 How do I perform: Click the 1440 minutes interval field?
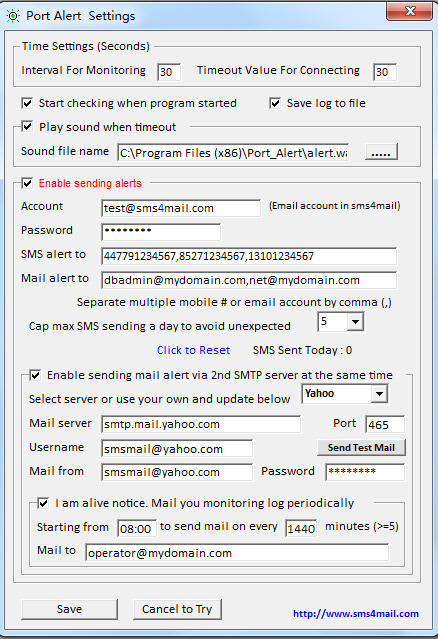(301, 529)
